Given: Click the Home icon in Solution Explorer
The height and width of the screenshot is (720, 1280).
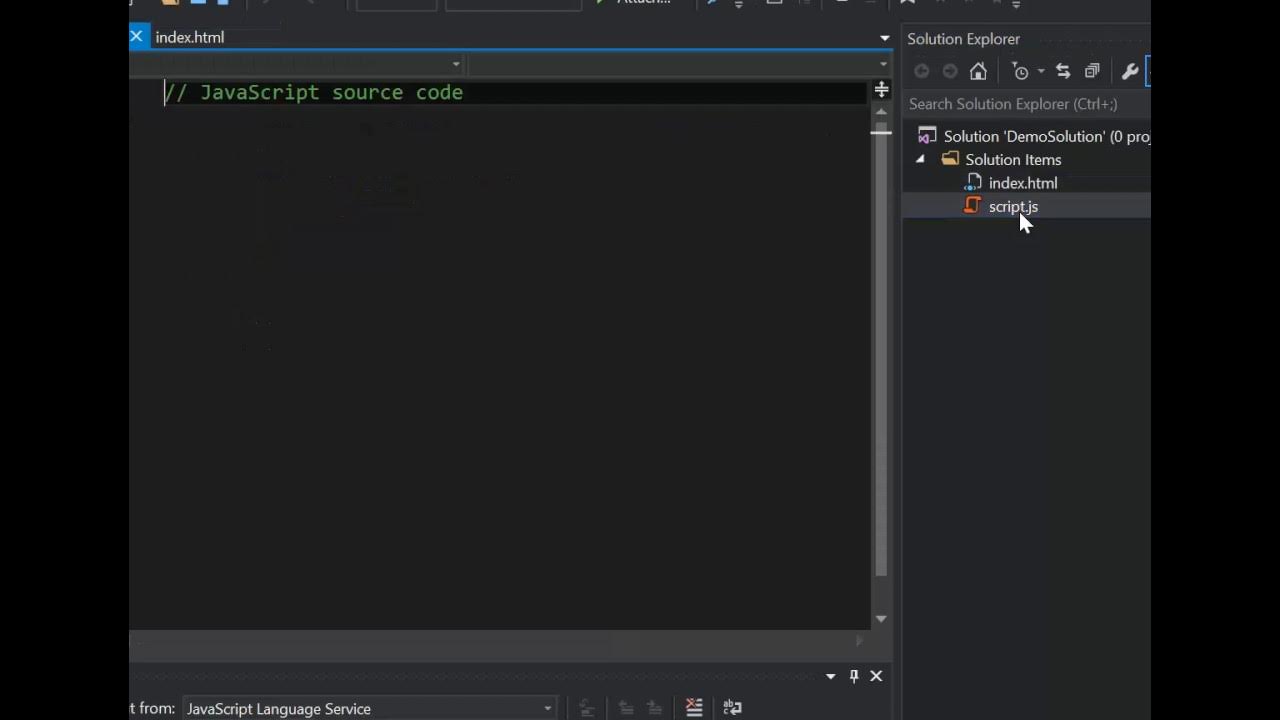Looking at the screenshot, I should click(x=978, y=71).
